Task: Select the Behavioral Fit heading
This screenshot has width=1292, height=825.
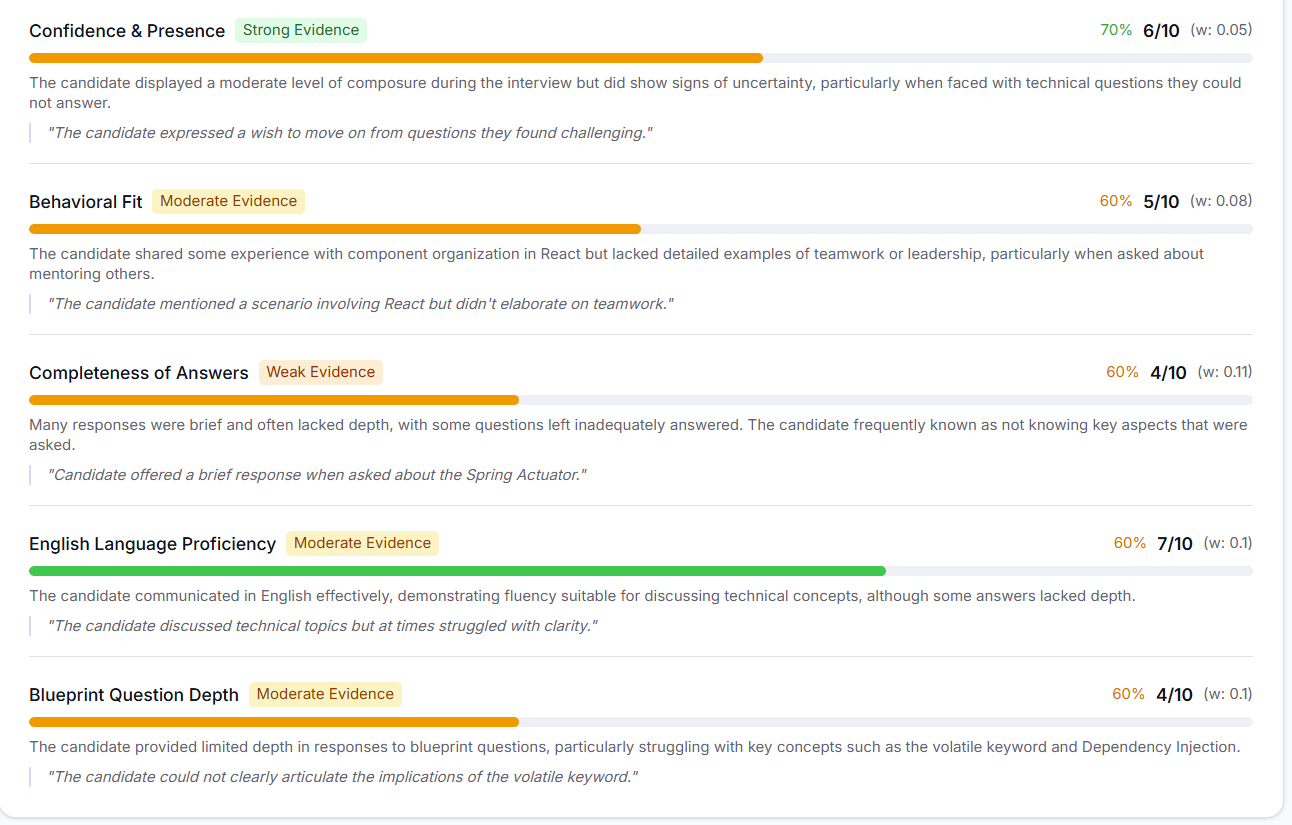Action: 86,202
